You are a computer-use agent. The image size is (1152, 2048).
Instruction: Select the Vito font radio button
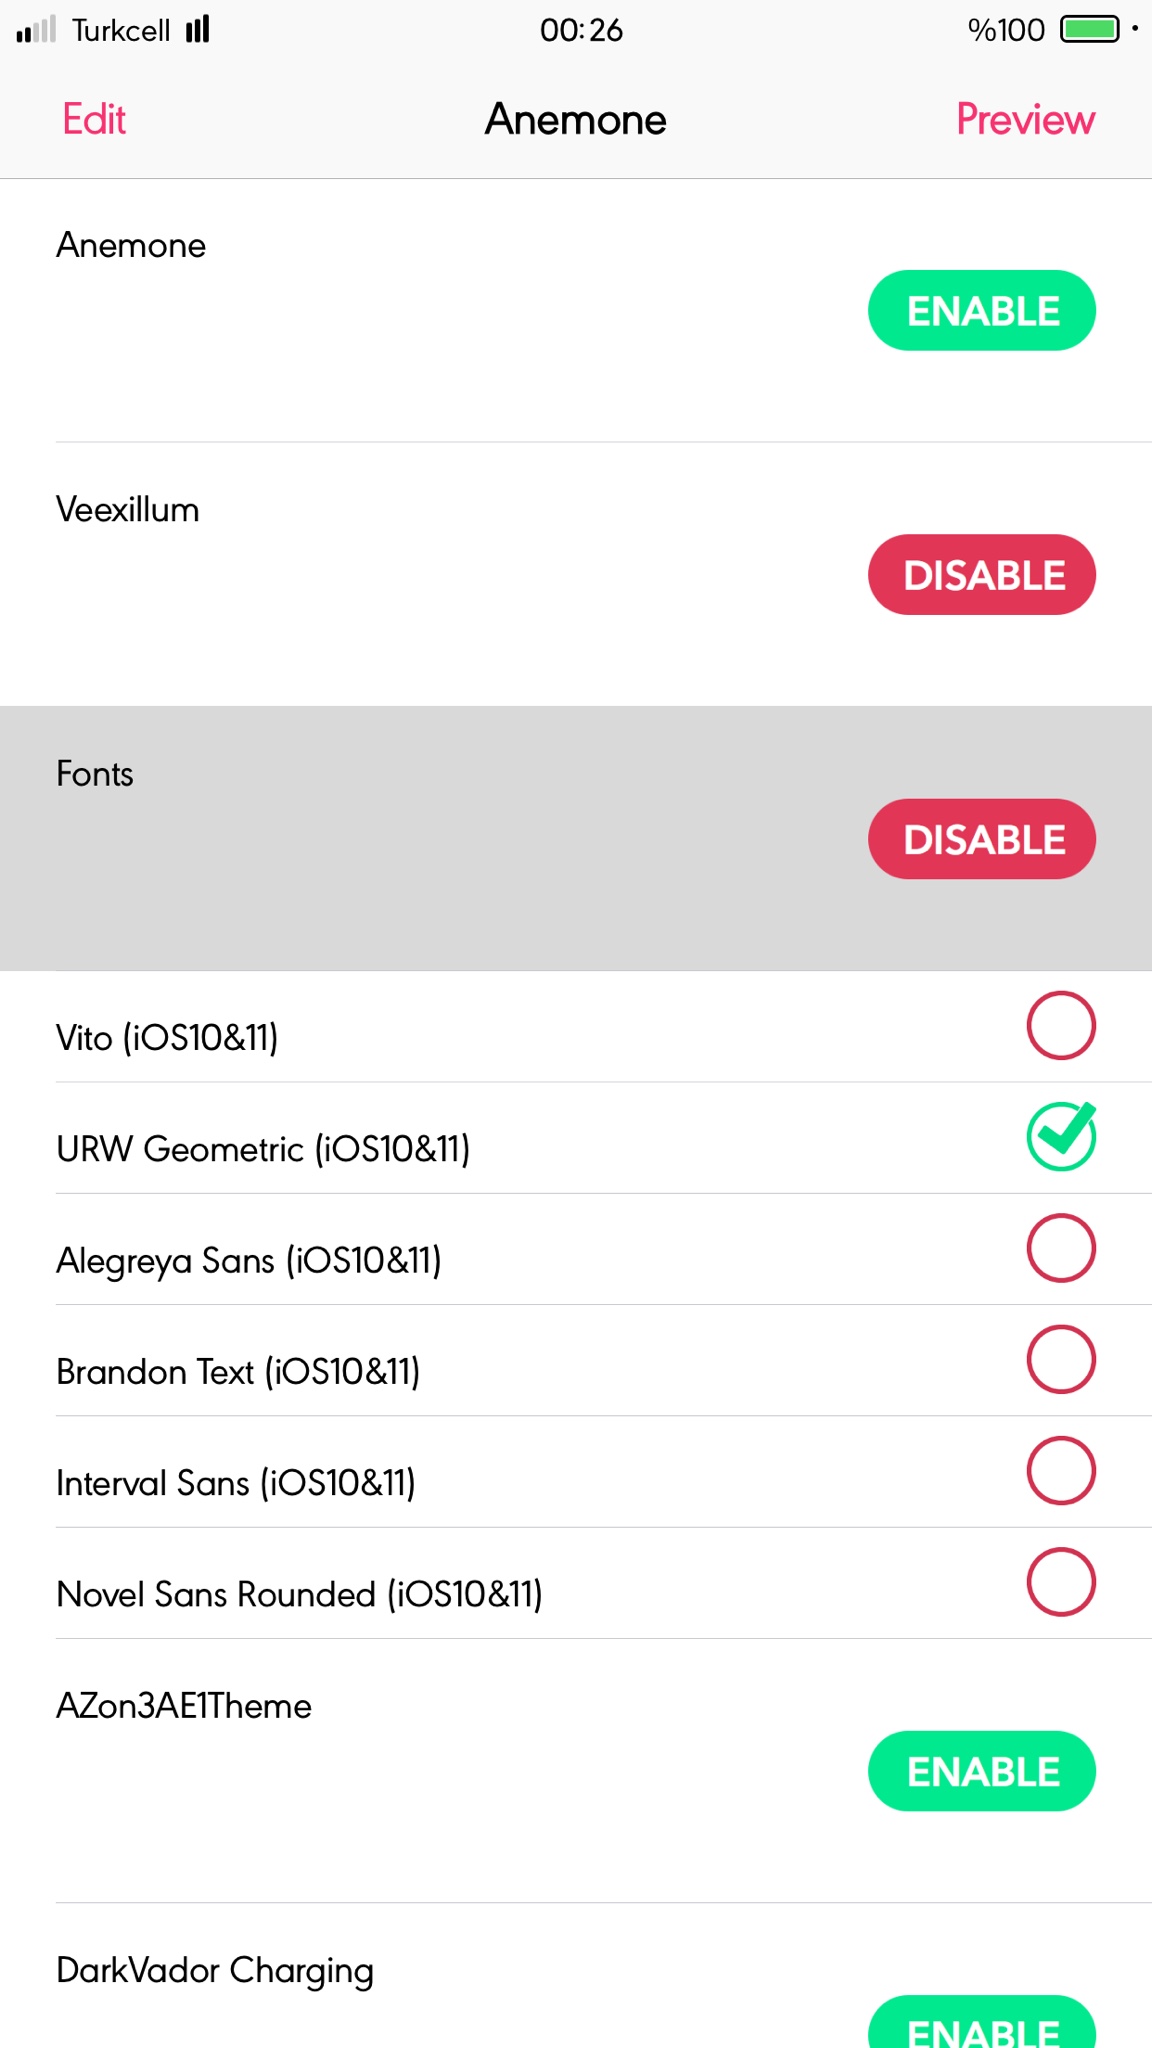point(1061,1026)
